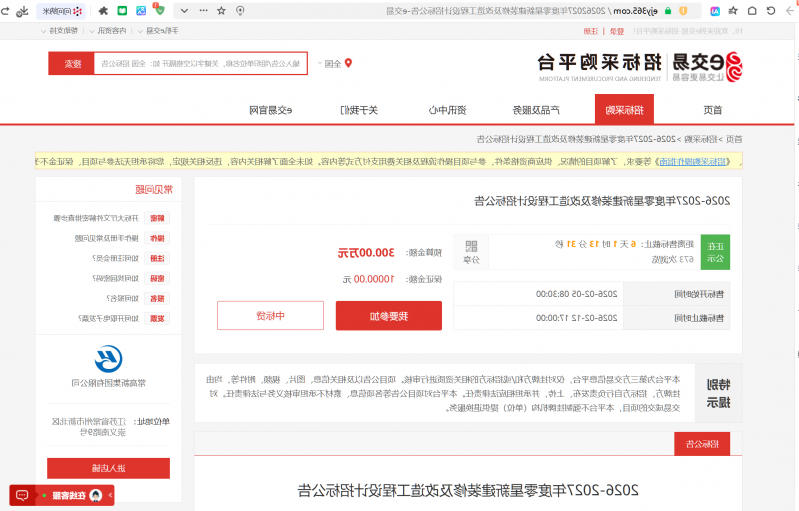This screenshot has width=799, height=511.
Task: Select the red 招标公告 content tab
Action: 702,444
